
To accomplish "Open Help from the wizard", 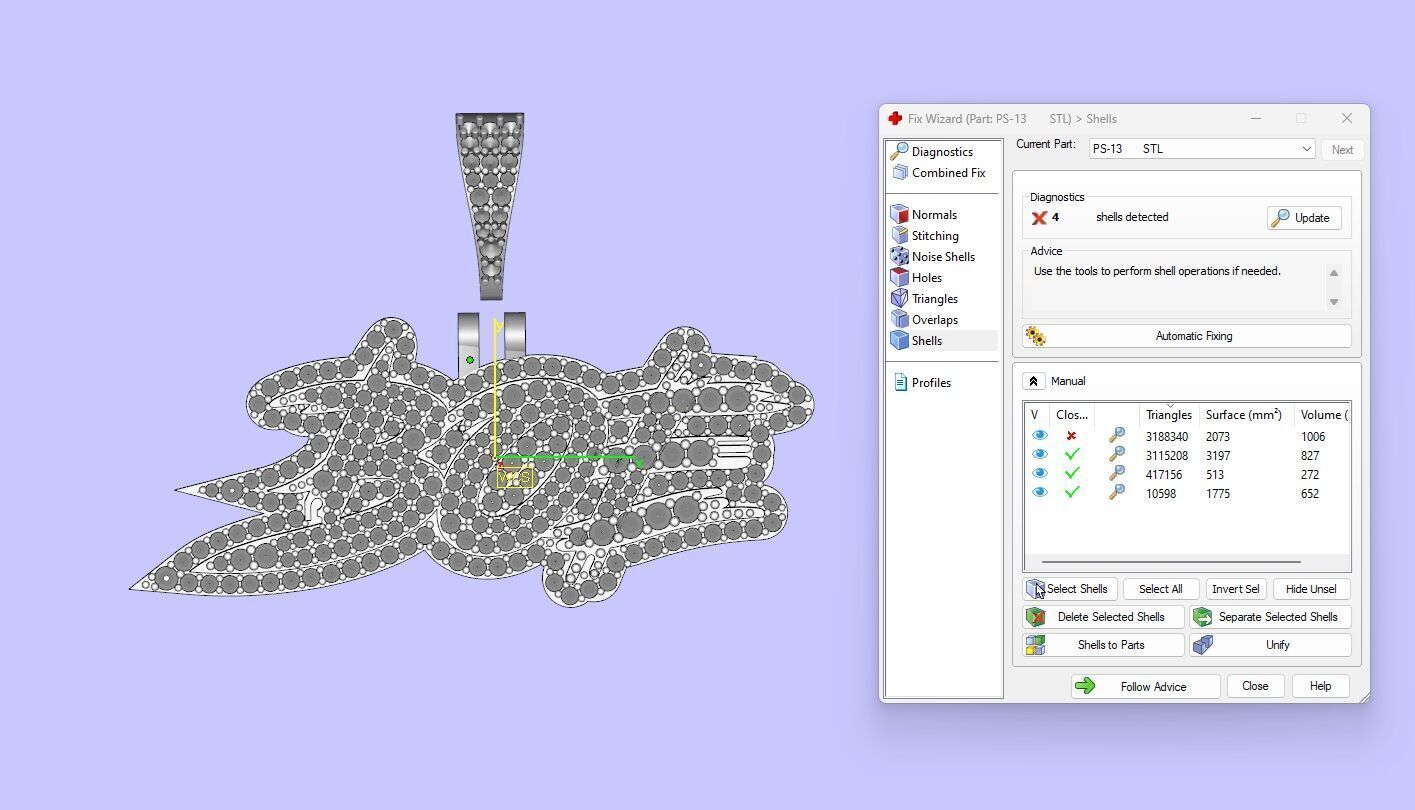I will (1320, 686).
